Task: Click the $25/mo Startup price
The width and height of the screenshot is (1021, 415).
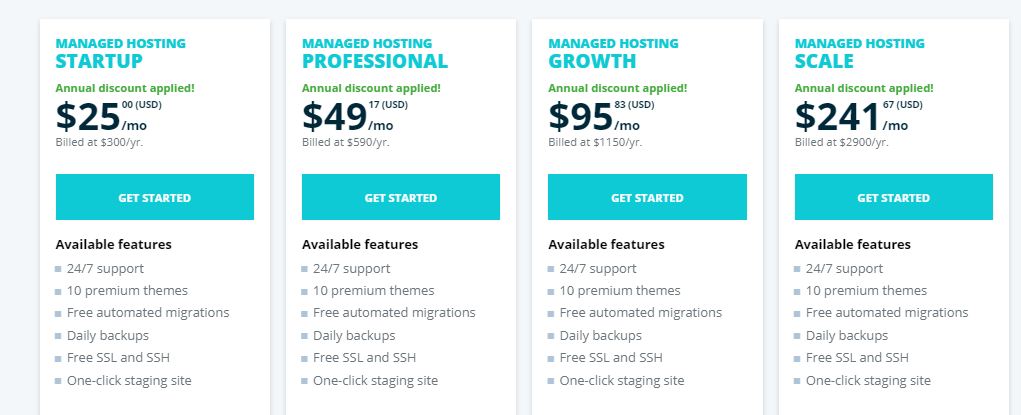Action: 109,116
